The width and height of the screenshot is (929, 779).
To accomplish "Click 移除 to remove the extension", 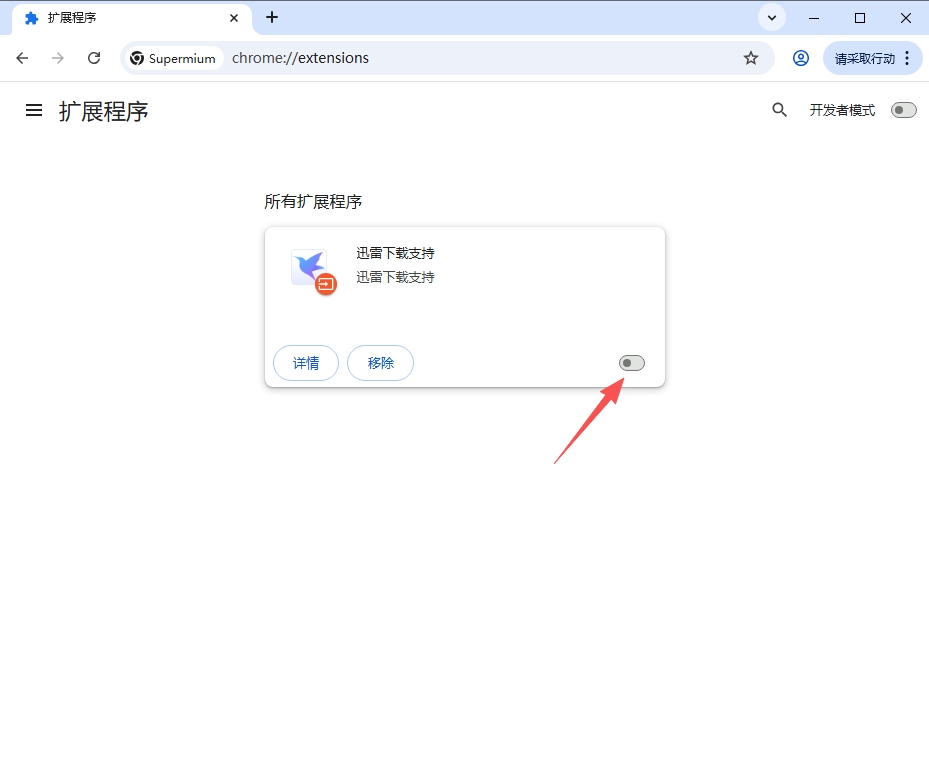I will pyautogui.click(x=380, y=363).
